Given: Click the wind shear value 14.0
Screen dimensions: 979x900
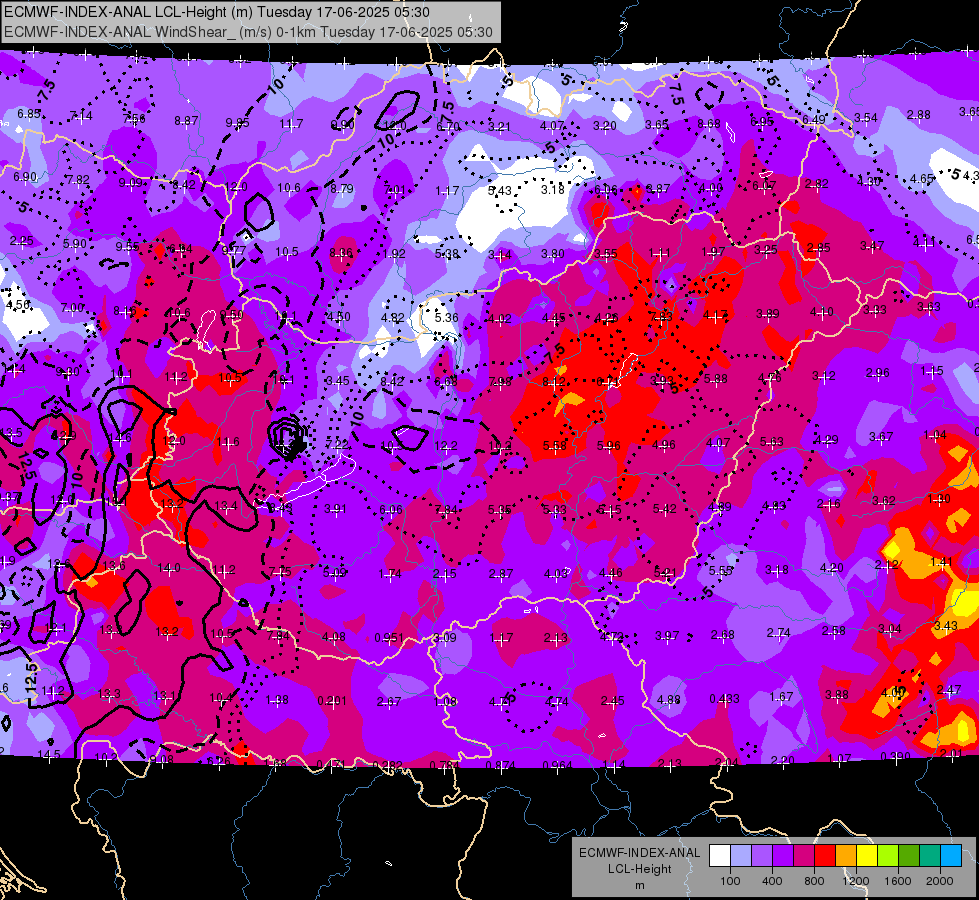Looking at the screenshot, I should click(169, 568).
